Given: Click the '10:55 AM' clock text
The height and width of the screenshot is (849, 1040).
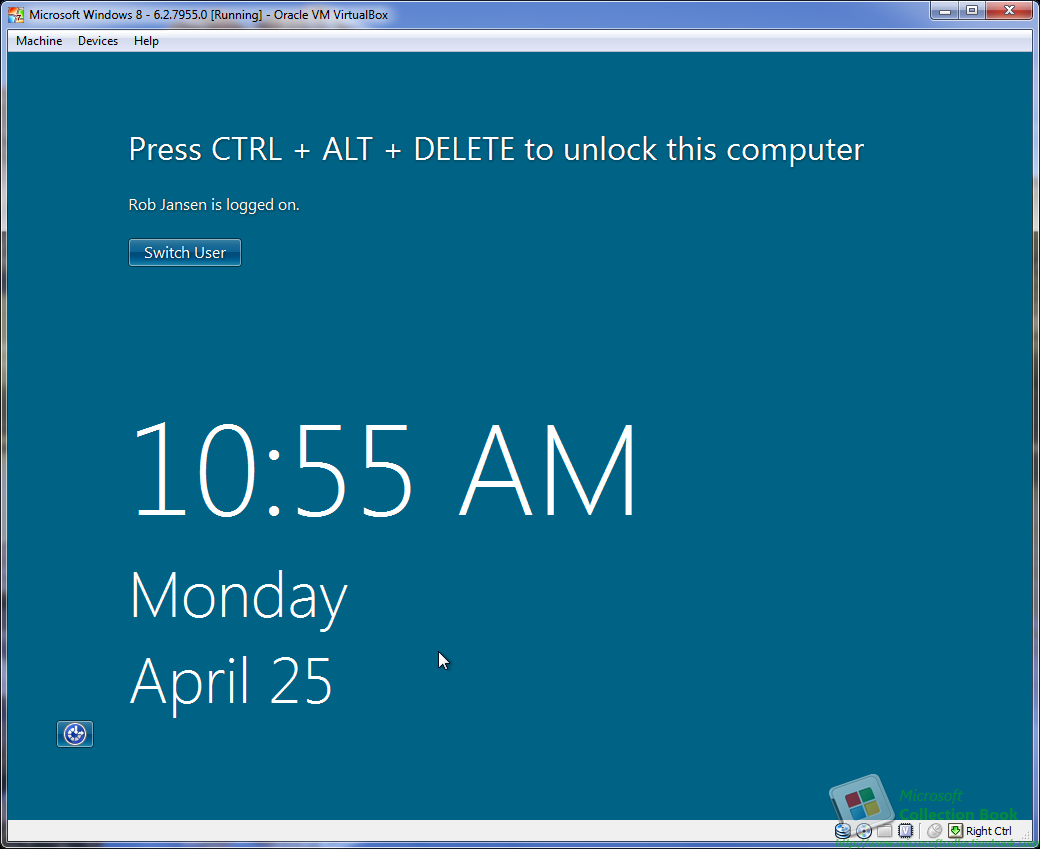Looking at the screenshot, I should 384,470.
